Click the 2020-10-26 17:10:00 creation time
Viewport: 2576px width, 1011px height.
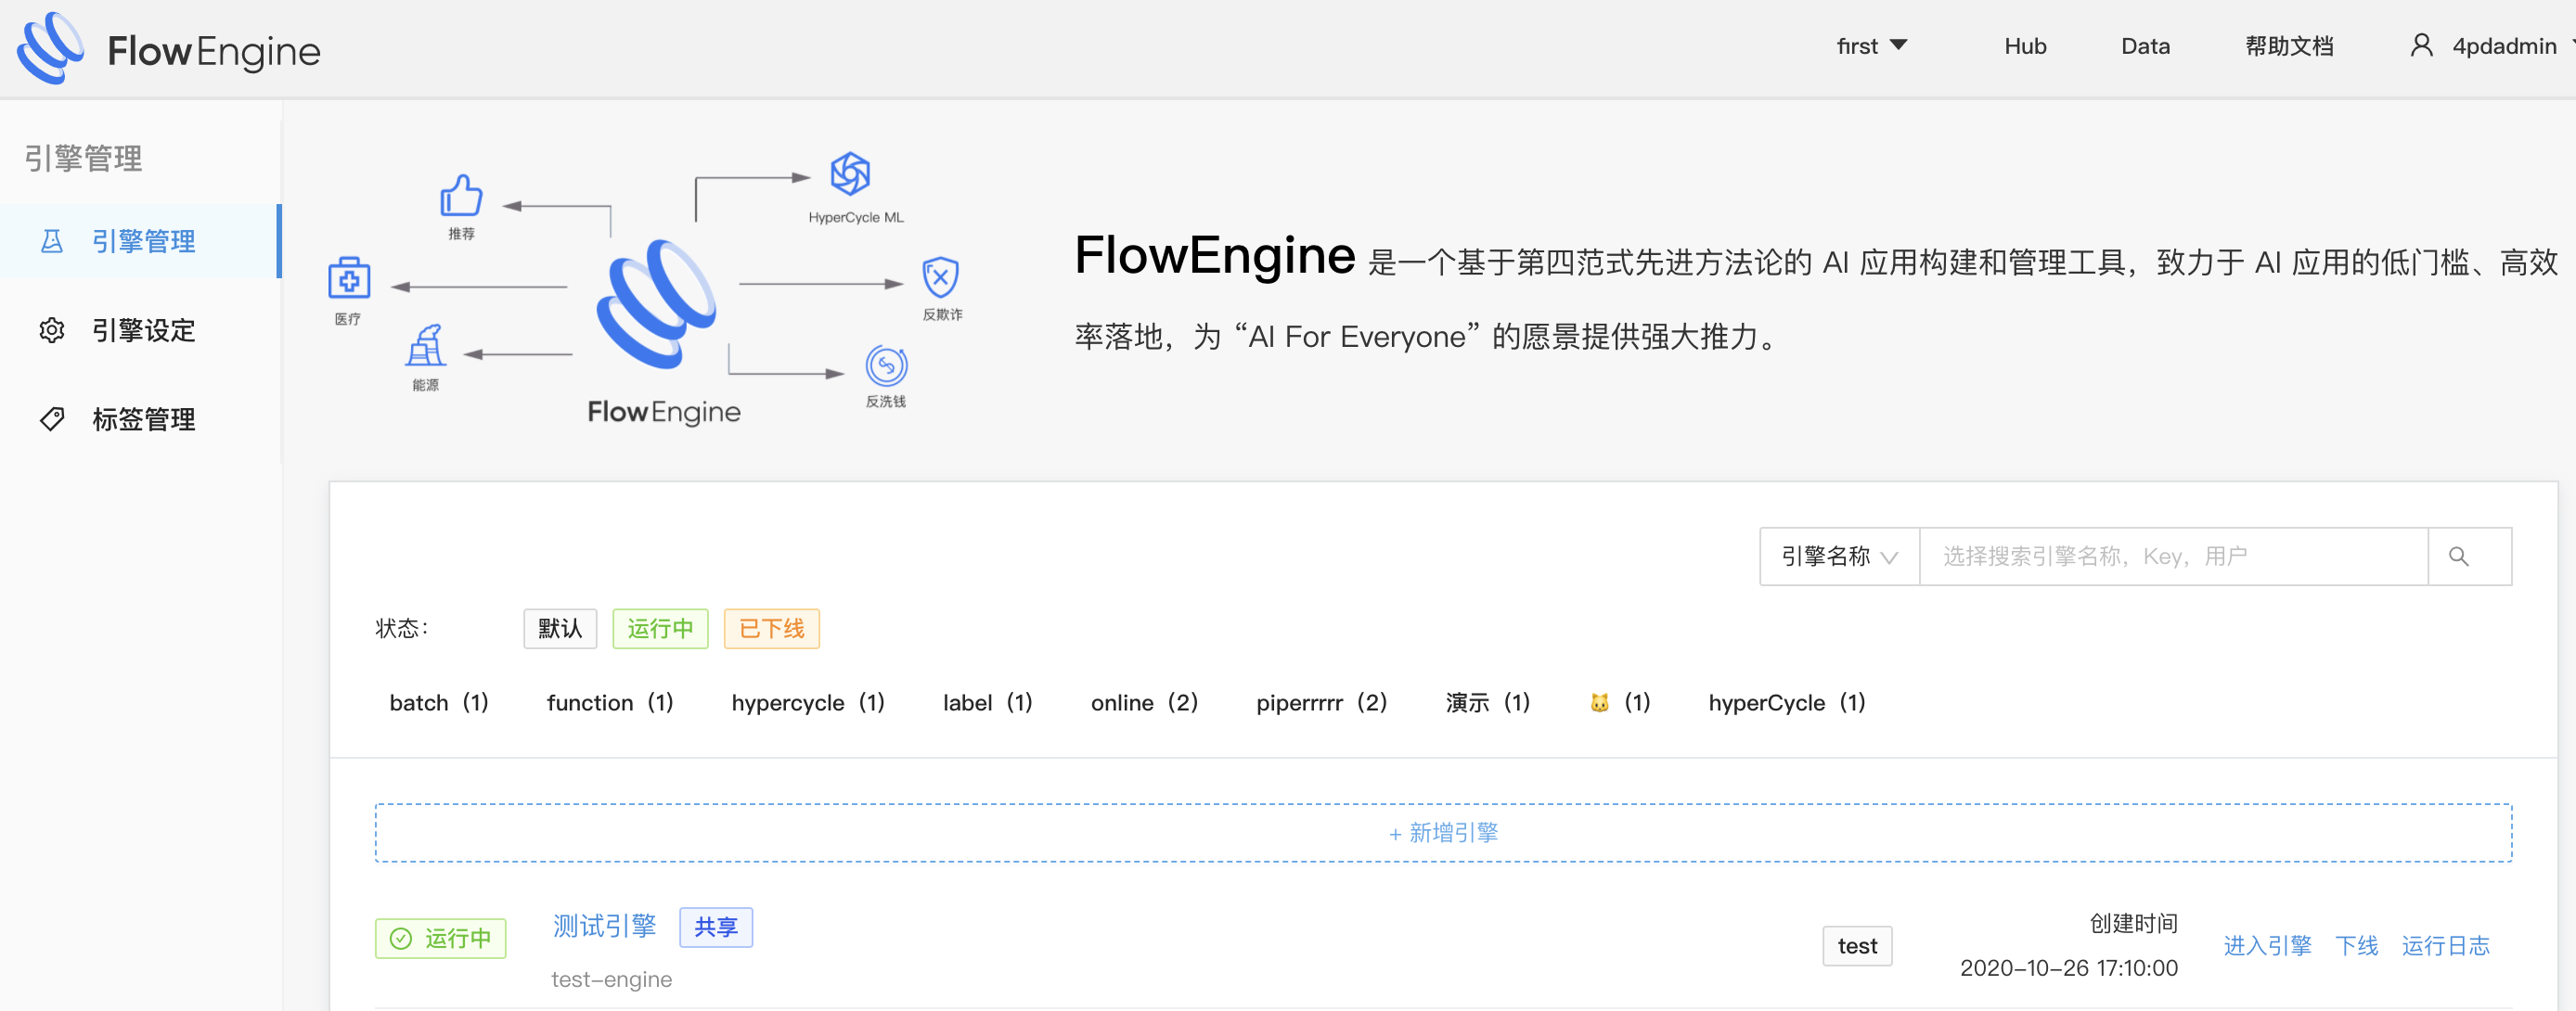coord(2068,968)
